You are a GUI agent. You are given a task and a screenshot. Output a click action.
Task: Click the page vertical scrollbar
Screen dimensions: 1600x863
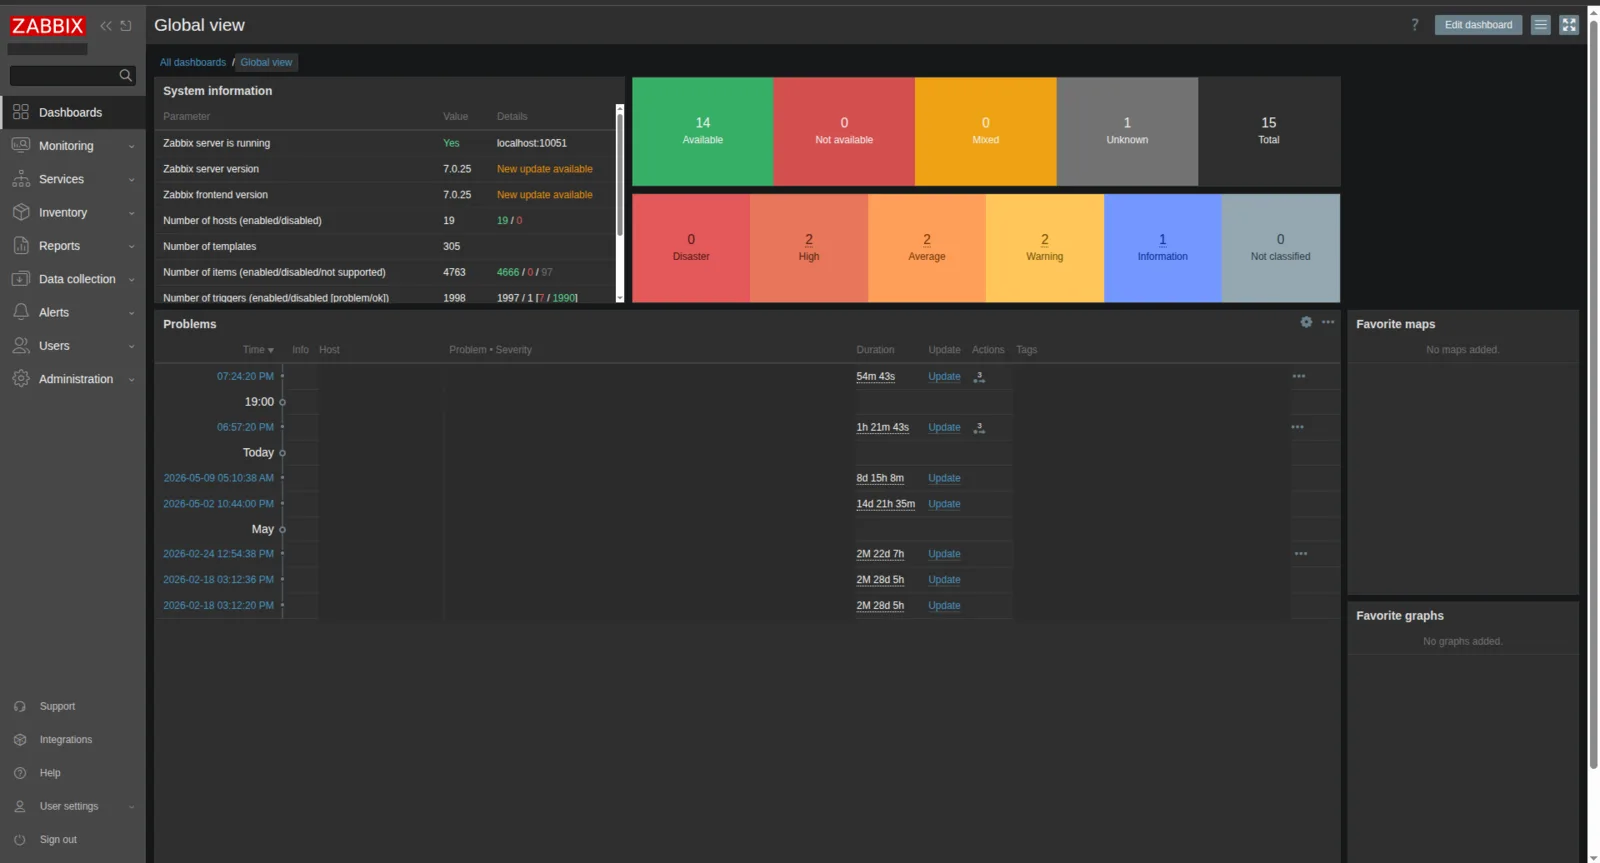tap(1594, 395)
